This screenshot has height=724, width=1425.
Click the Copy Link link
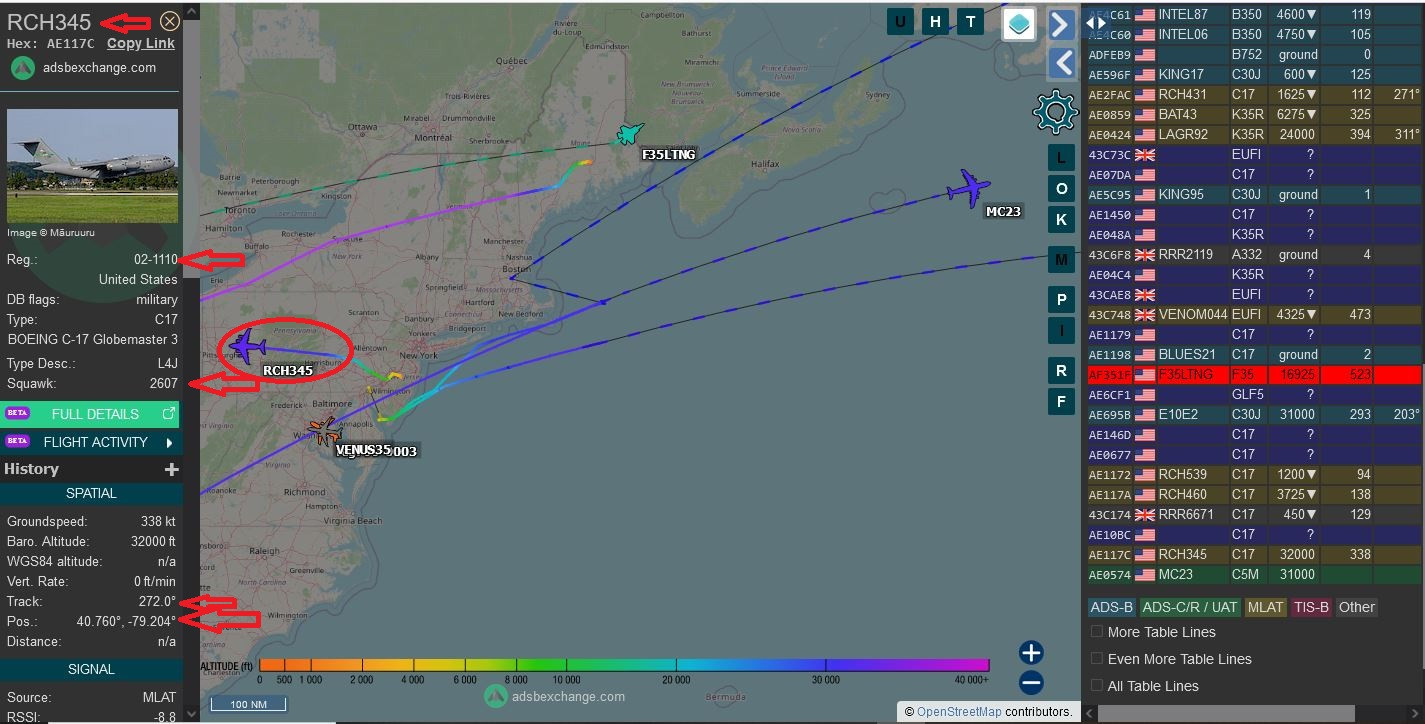140,43
